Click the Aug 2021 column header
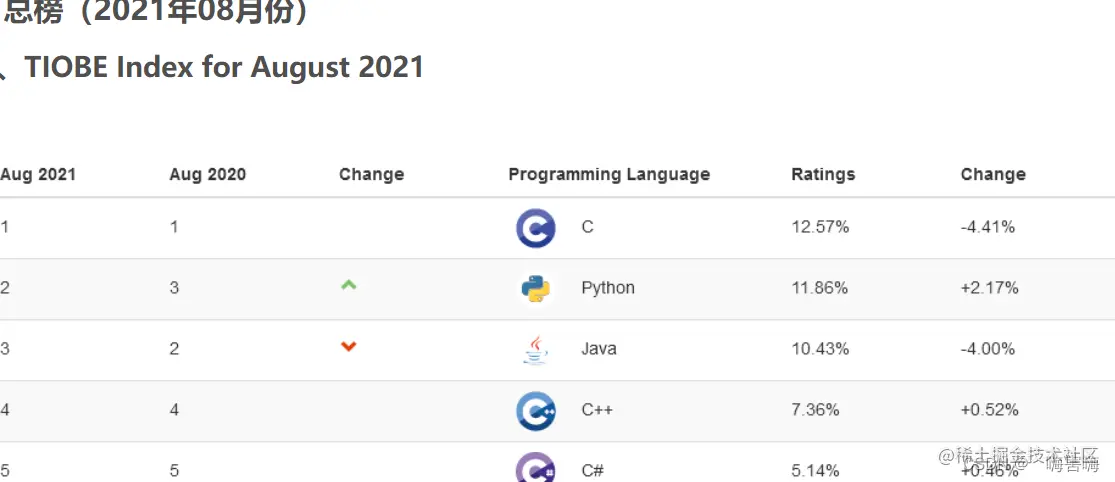The image size is (1115, 482). coord(38,174)
